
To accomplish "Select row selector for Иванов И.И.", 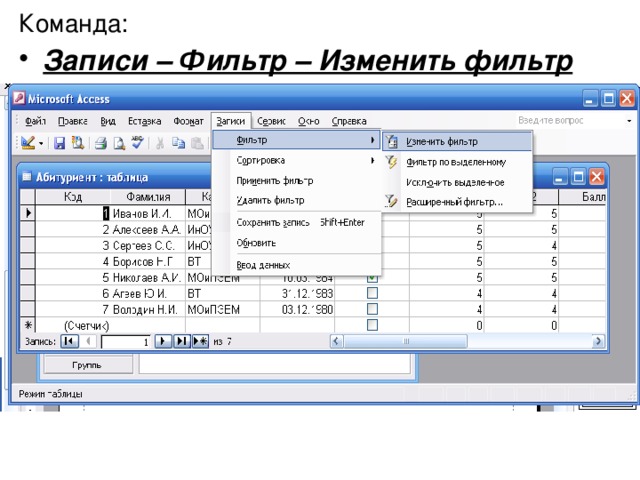I will coord(28,213).
